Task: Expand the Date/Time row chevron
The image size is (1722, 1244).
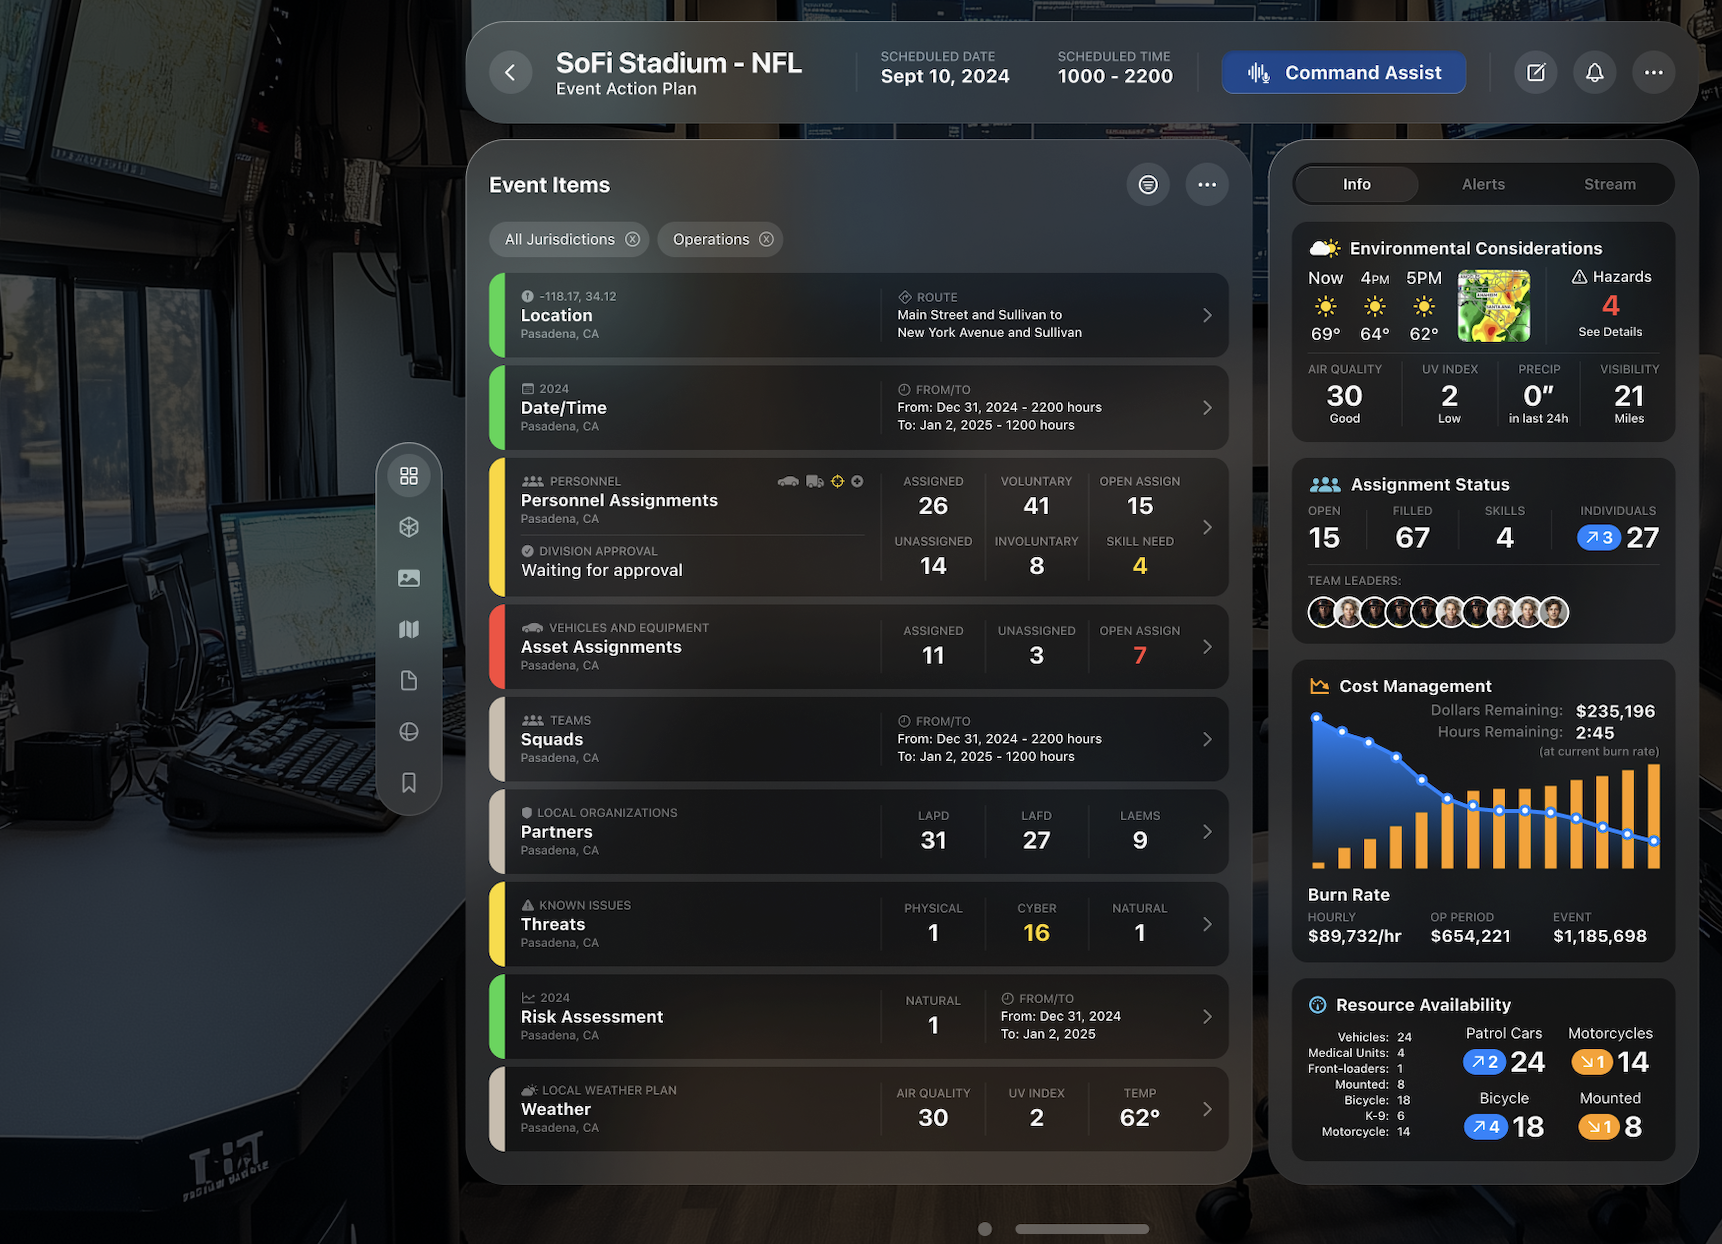Action: 1207,408
